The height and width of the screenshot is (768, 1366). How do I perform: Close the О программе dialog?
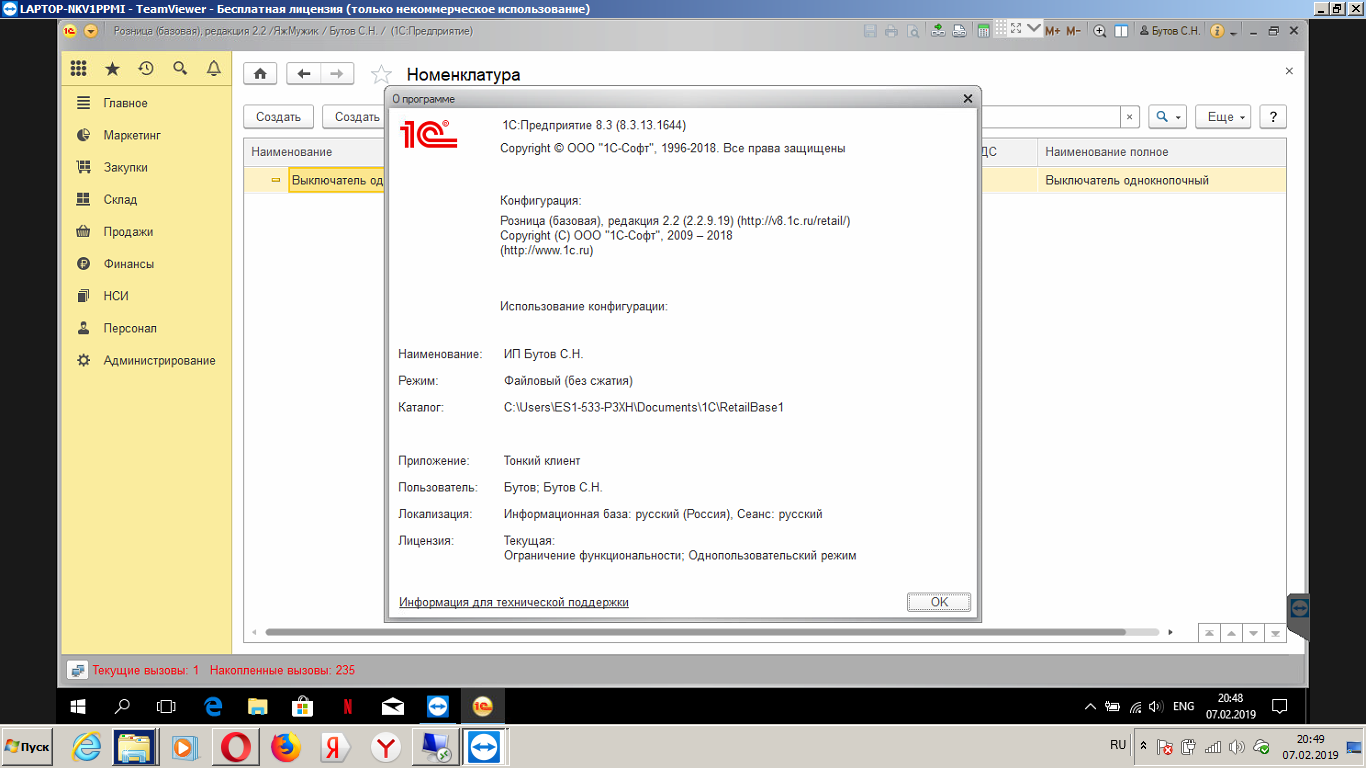click(967, 98)
